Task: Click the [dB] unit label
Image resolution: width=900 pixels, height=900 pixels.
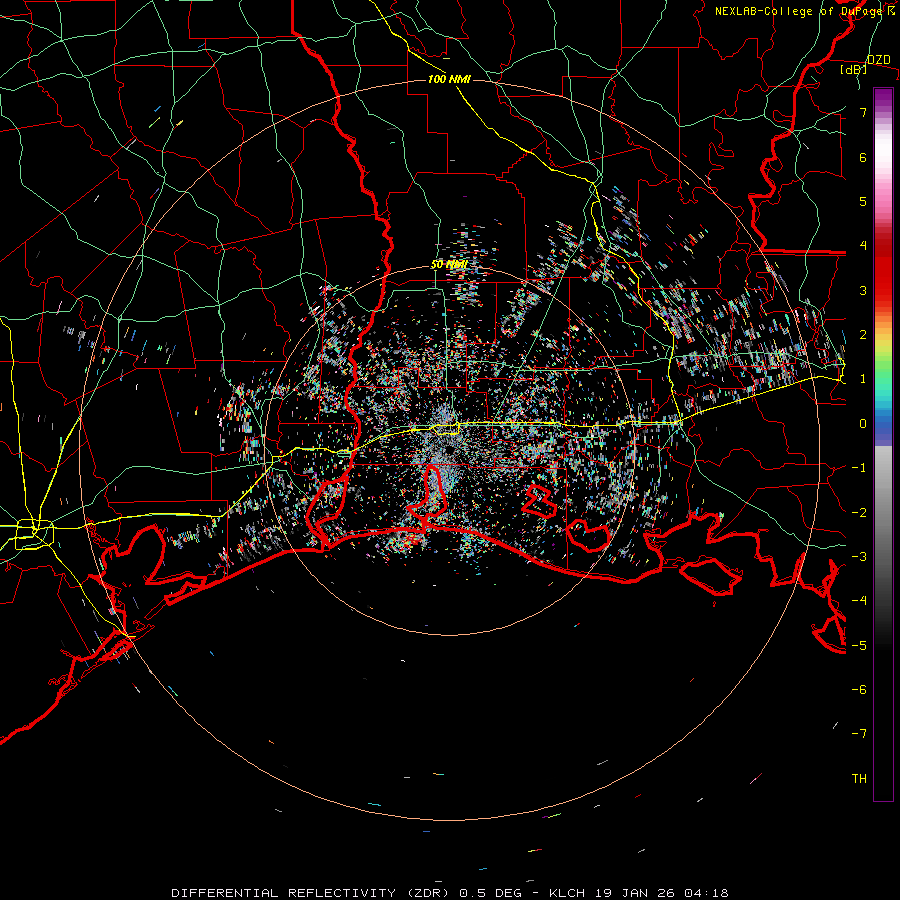Action: pyautogui.click(x=854, y=70)
